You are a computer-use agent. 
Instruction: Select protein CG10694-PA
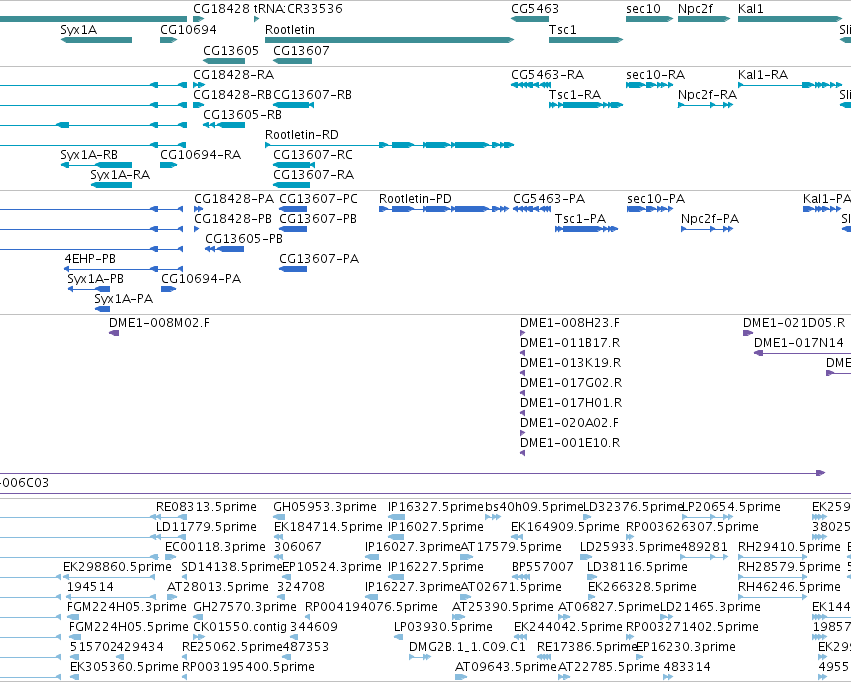201,279
